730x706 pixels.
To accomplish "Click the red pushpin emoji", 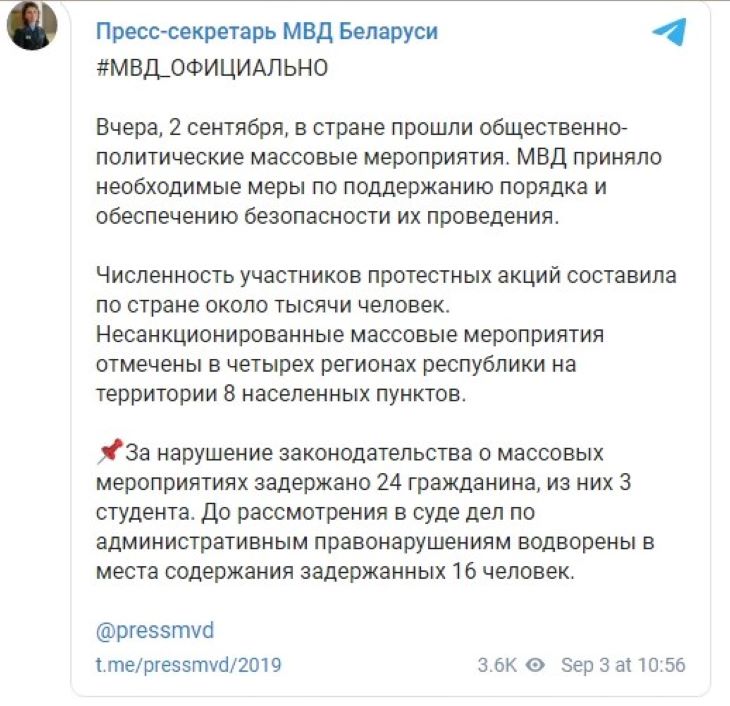I will click(108, 454).
